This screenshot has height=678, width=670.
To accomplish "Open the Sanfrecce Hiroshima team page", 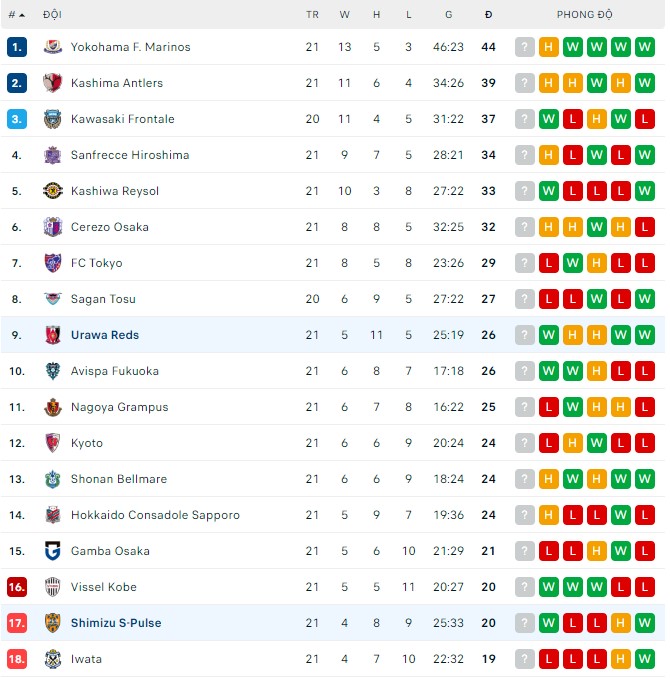I will coord(129,155).
